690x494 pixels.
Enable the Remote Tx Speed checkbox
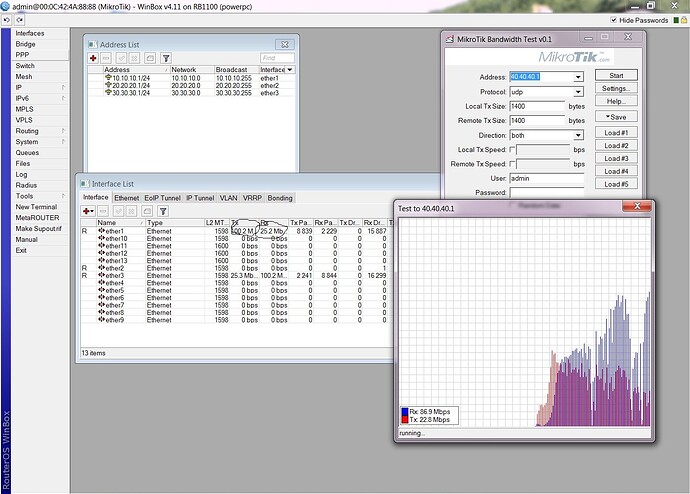pos(513,163)
